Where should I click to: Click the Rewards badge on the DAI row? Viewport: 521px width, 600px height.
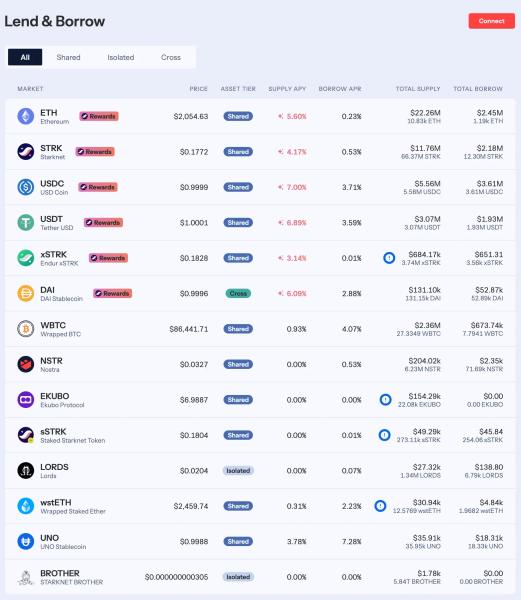pos(112,293)
